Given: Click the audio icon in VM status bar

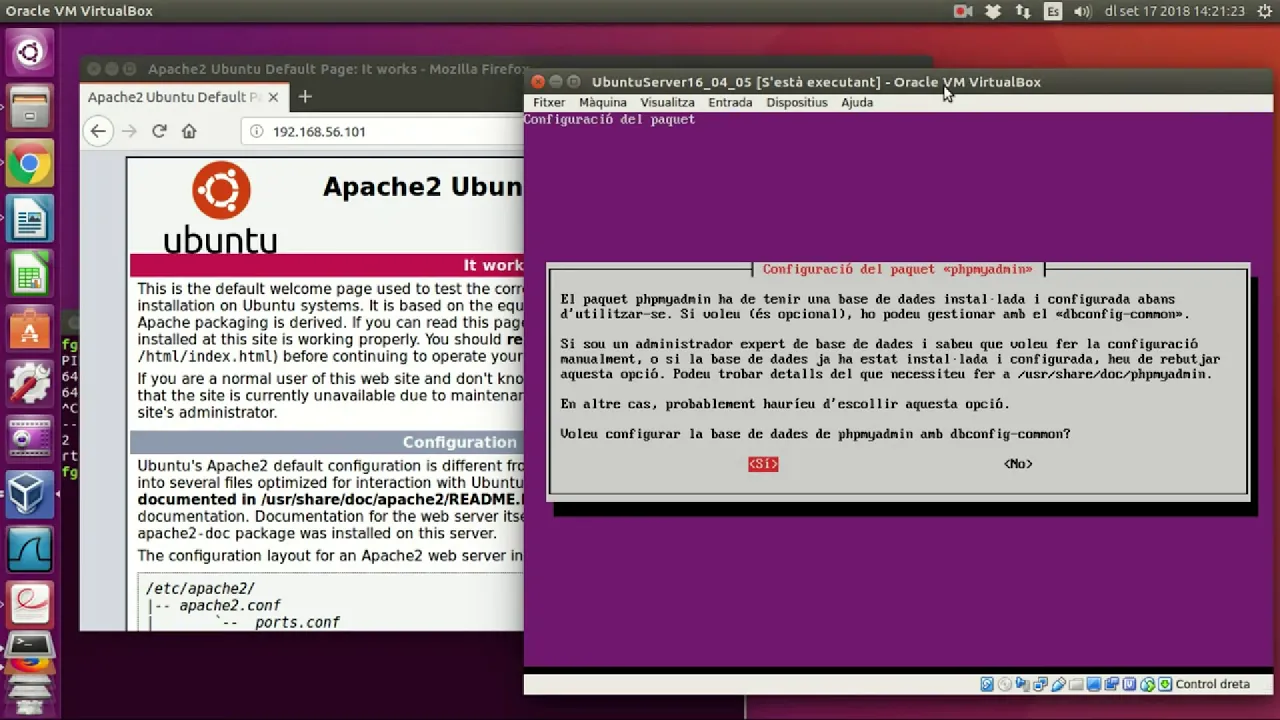Looking at the screenshot, I should [1022, 684].
